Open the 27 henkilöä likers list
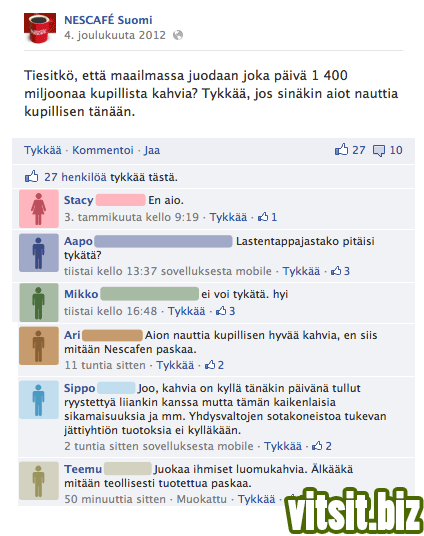 tap(75, 177)
